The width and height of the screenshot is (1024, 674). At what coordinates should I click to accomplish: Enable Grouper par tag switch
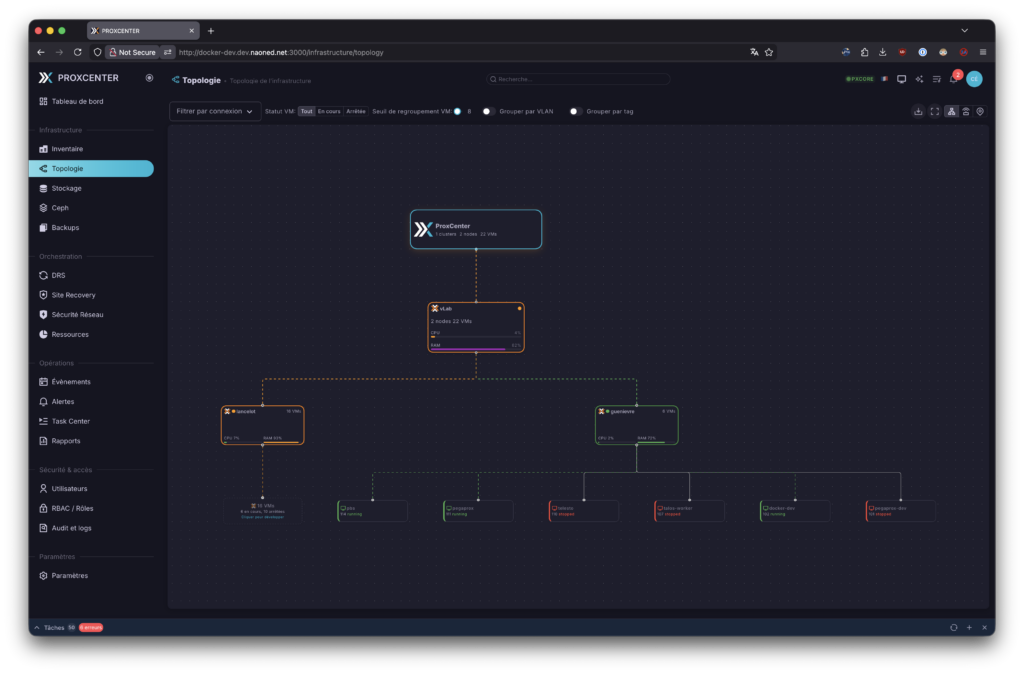click(575, 112)
